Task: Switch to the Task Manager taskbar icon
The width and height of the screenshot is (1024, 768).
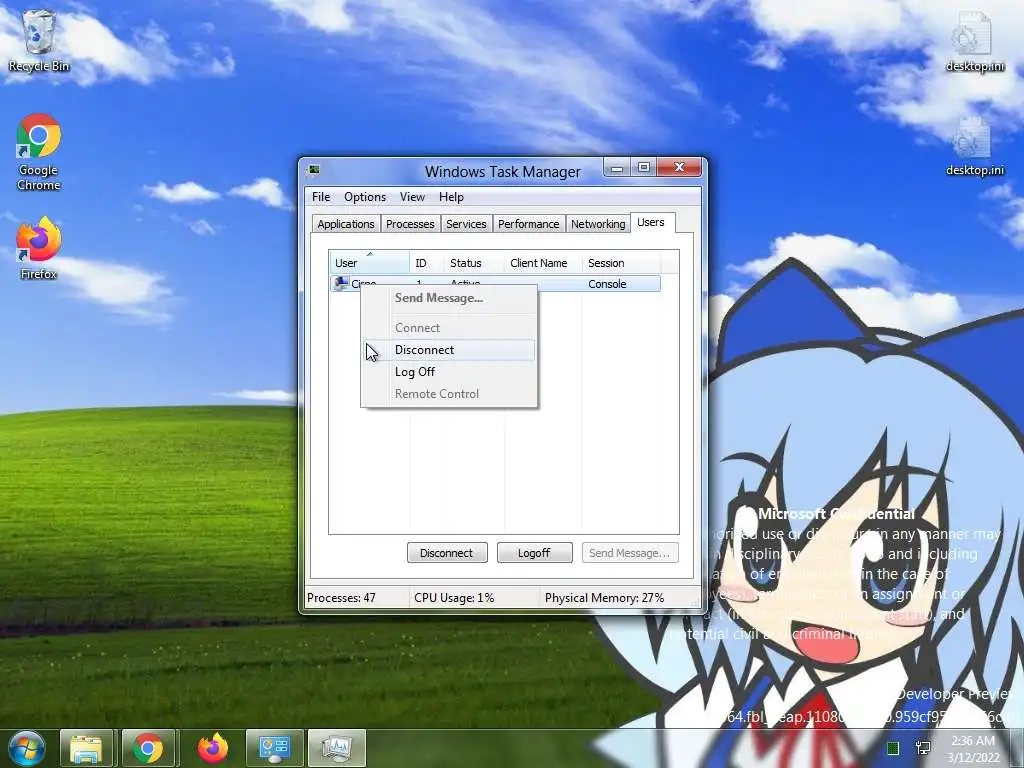Action: pyautogui.click(x=336, y=748)
